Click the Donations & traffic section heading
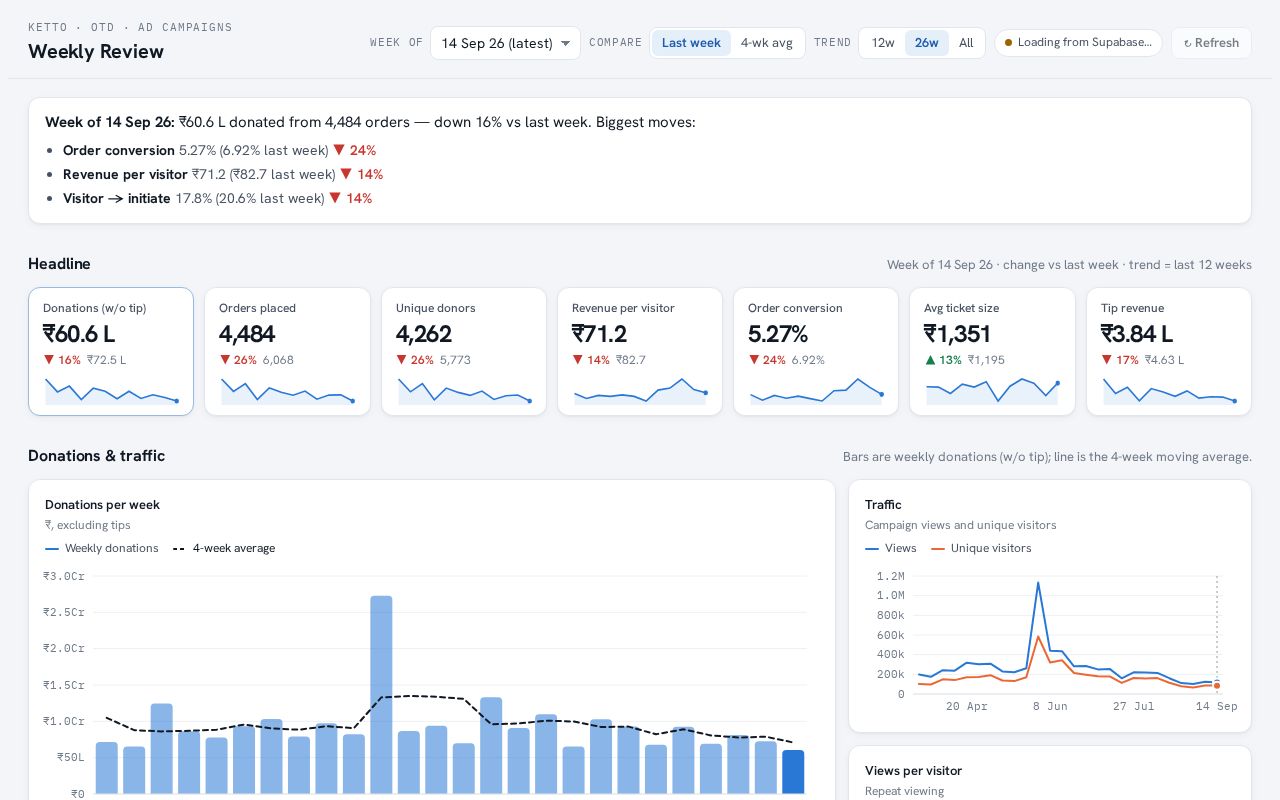 tap(96, 456)
